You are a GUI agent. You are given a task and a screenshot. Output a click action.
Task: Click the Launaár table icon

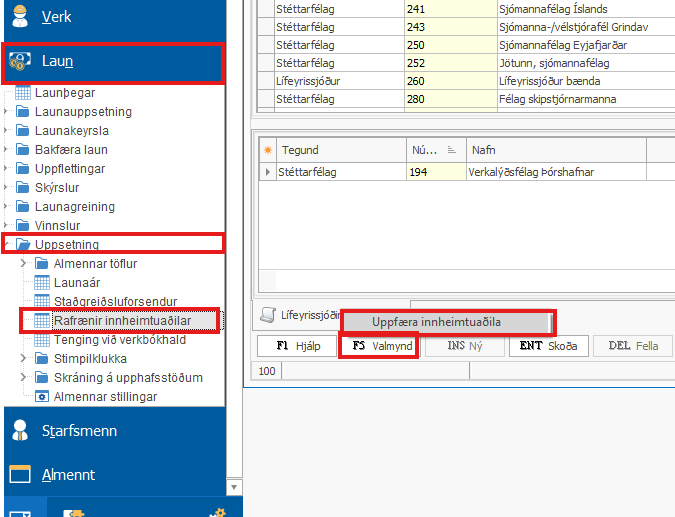point(42,283)
